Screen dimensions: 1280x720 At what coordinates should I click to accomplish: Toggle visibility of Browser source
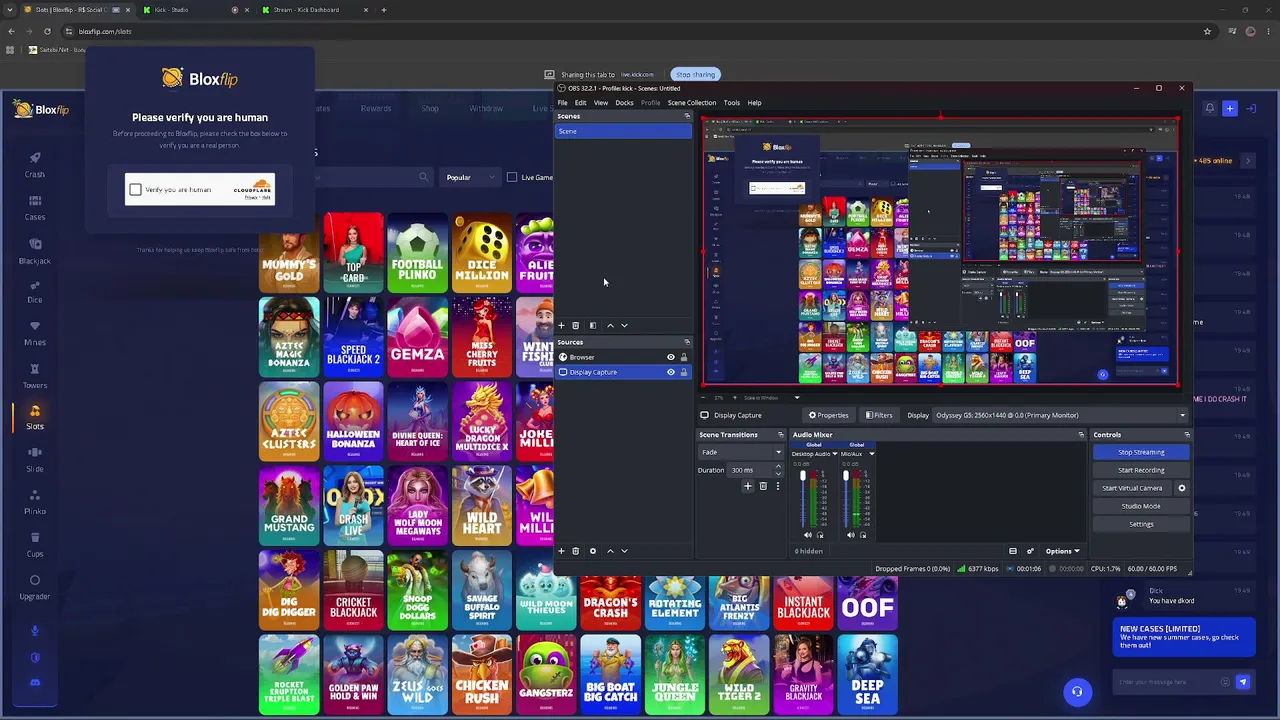coord(671,357)
